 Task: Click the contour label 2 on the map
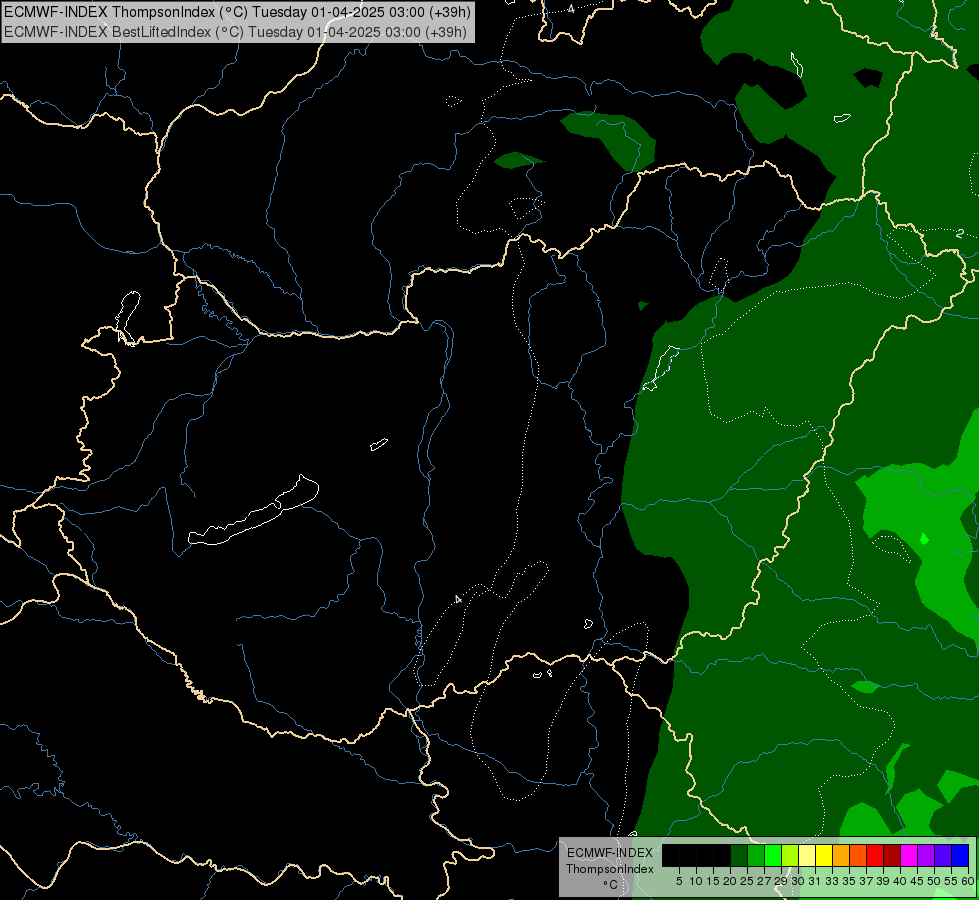[x=960, y=234]
